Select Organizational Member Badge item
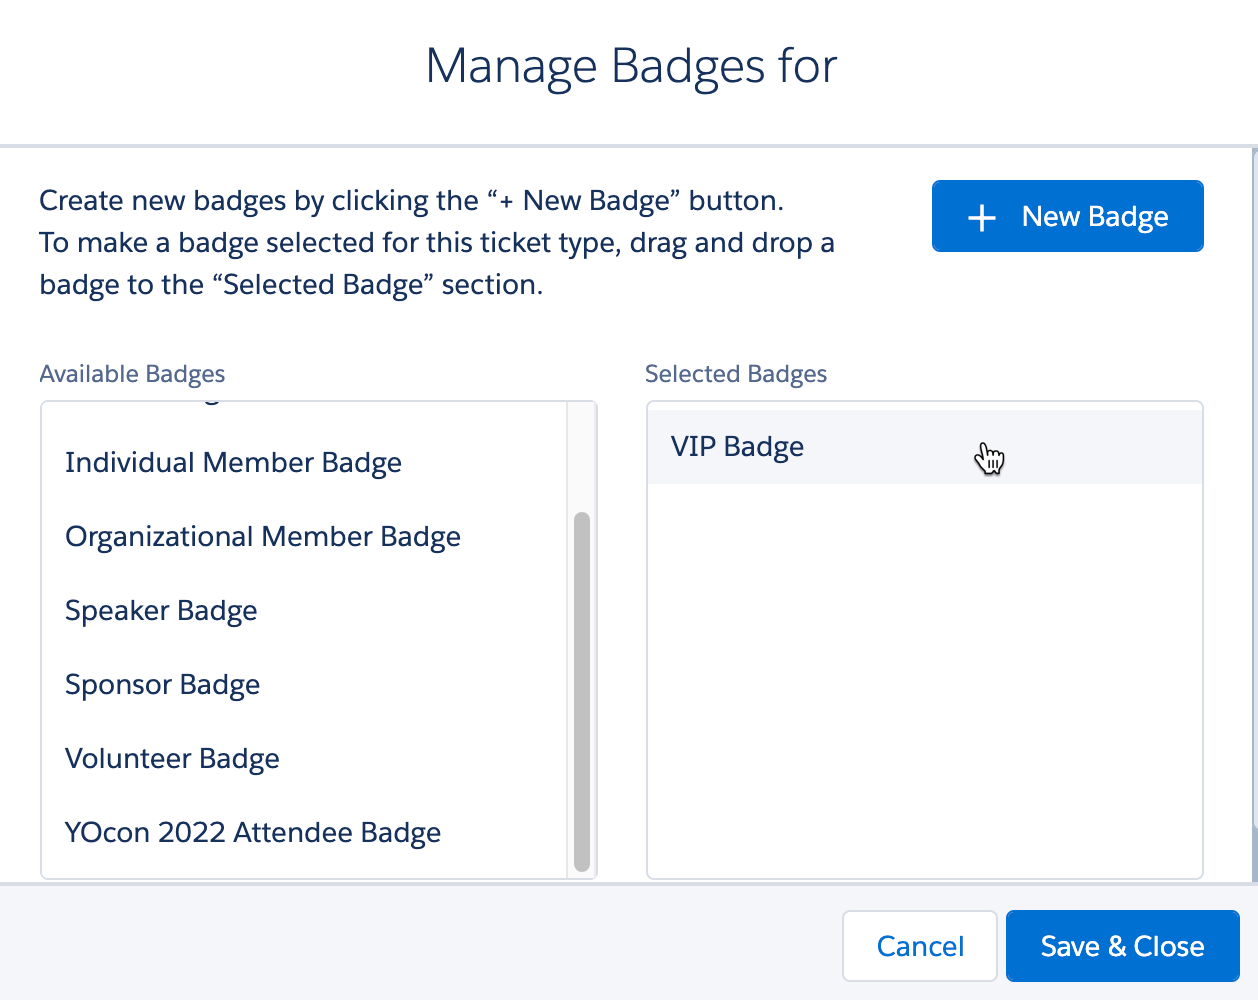 (x=262, y=536)
